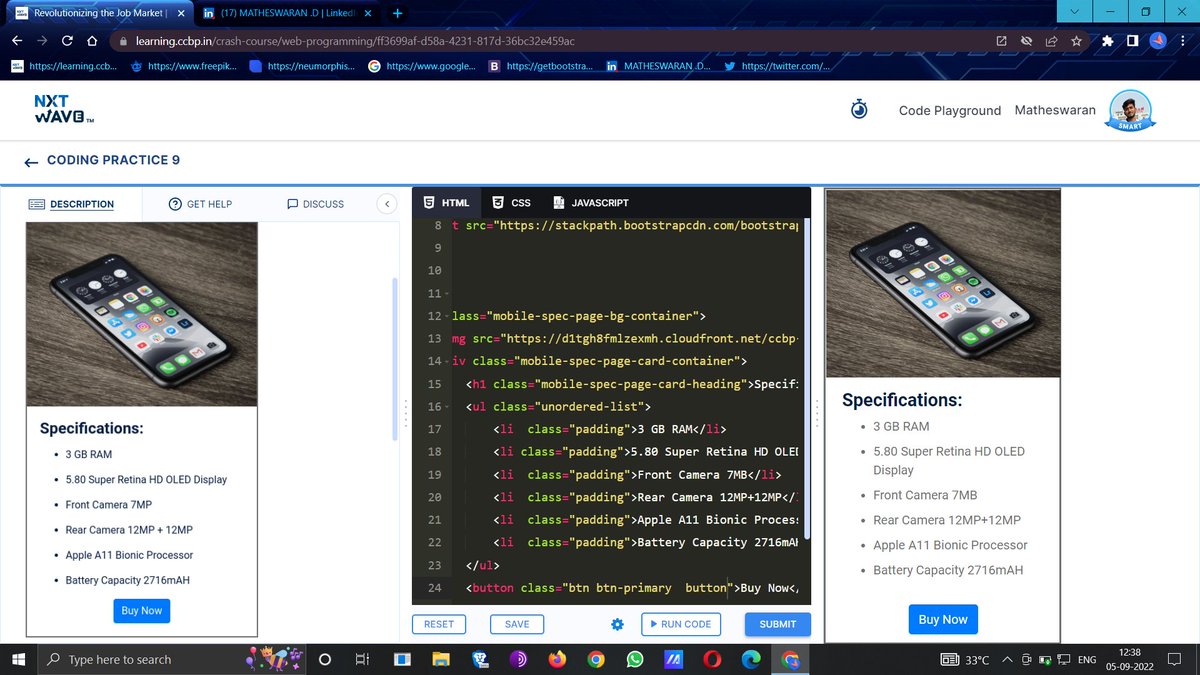Open the Google bookmark
Viewport: 1200px width, 675px height.
pyautogui.click(x=421, y=66)
